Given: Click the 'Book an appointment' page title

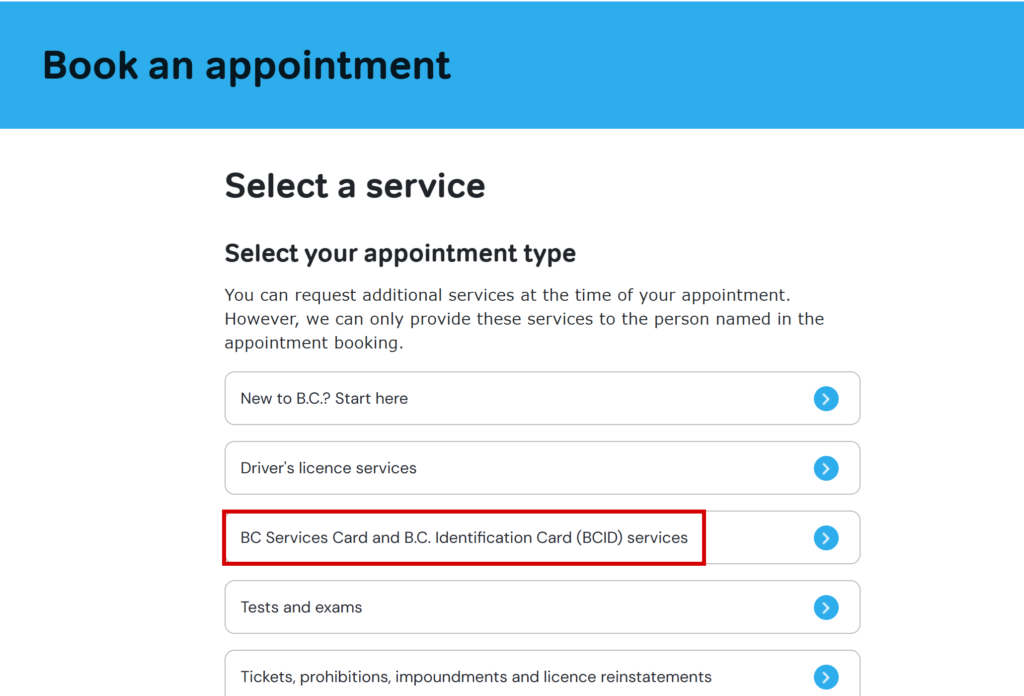Looking at the screenshot, I should [246, 66].
